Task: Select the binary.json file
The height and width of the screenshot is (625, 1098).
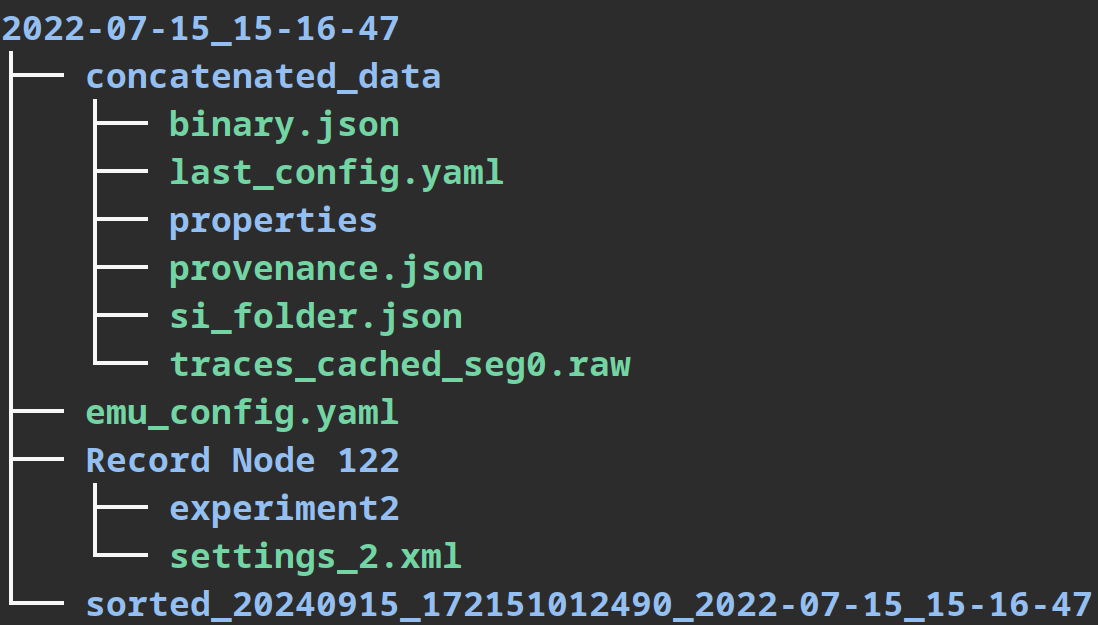Action: [x=284, y=125]
